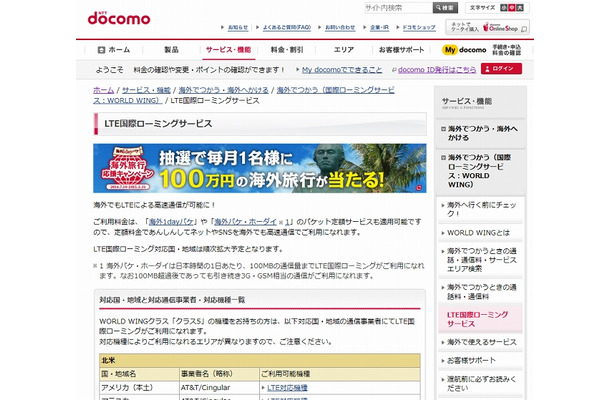Open the サービス・機能 menu tab

[228, 50]
